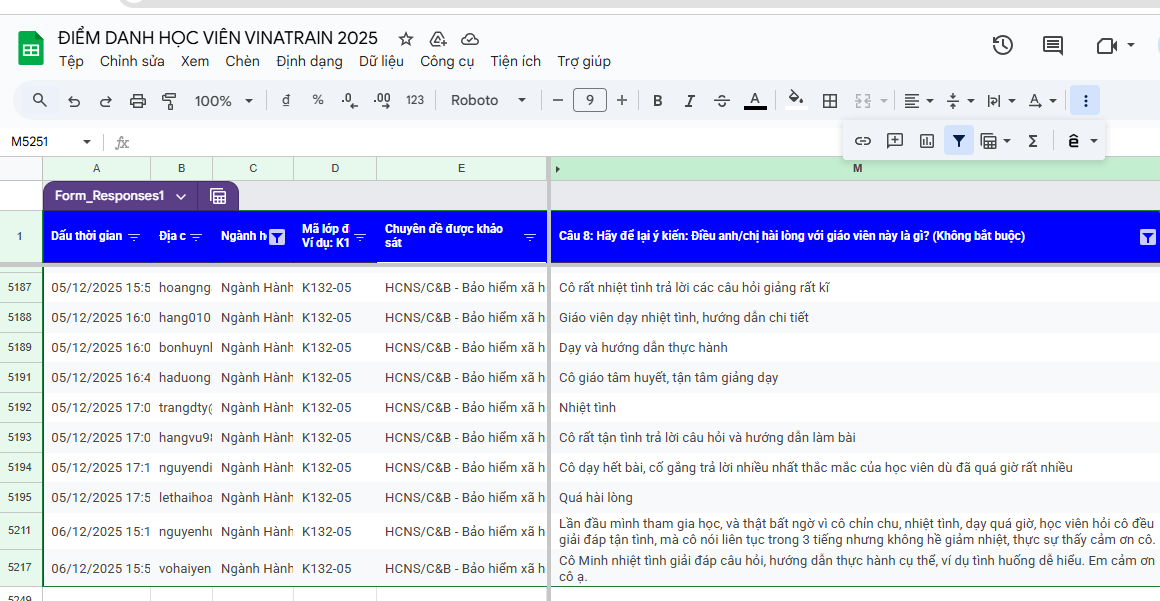Open the 100% zoom dropdown
This screenshot has width=1160, height=601.
[x=224, y=100]
